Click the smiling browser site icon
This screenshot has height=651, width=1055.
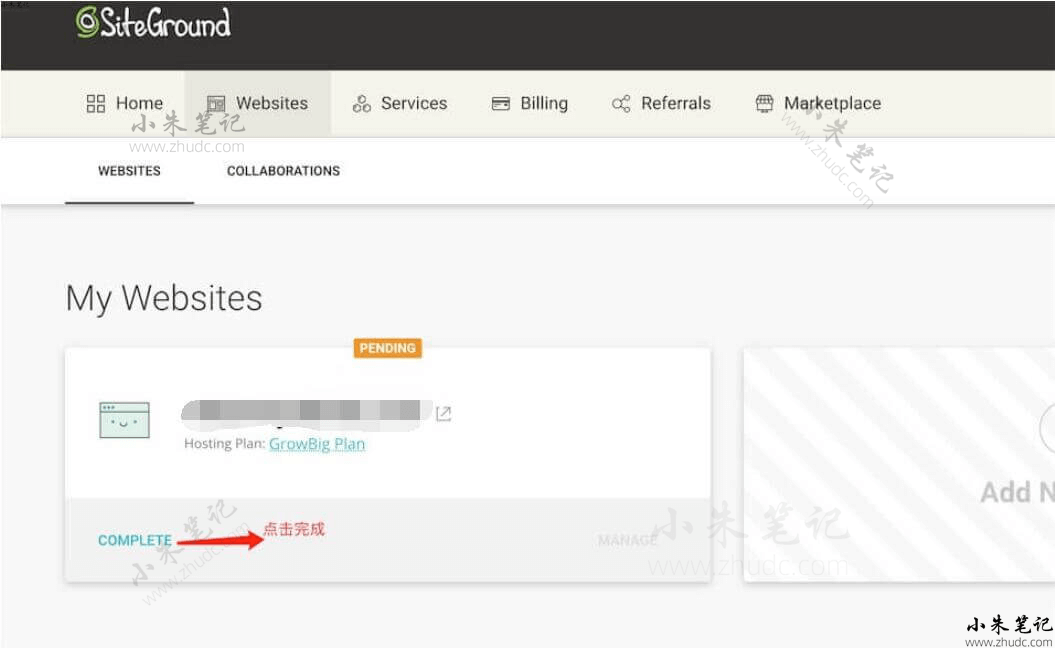click(x=124, y=420)
